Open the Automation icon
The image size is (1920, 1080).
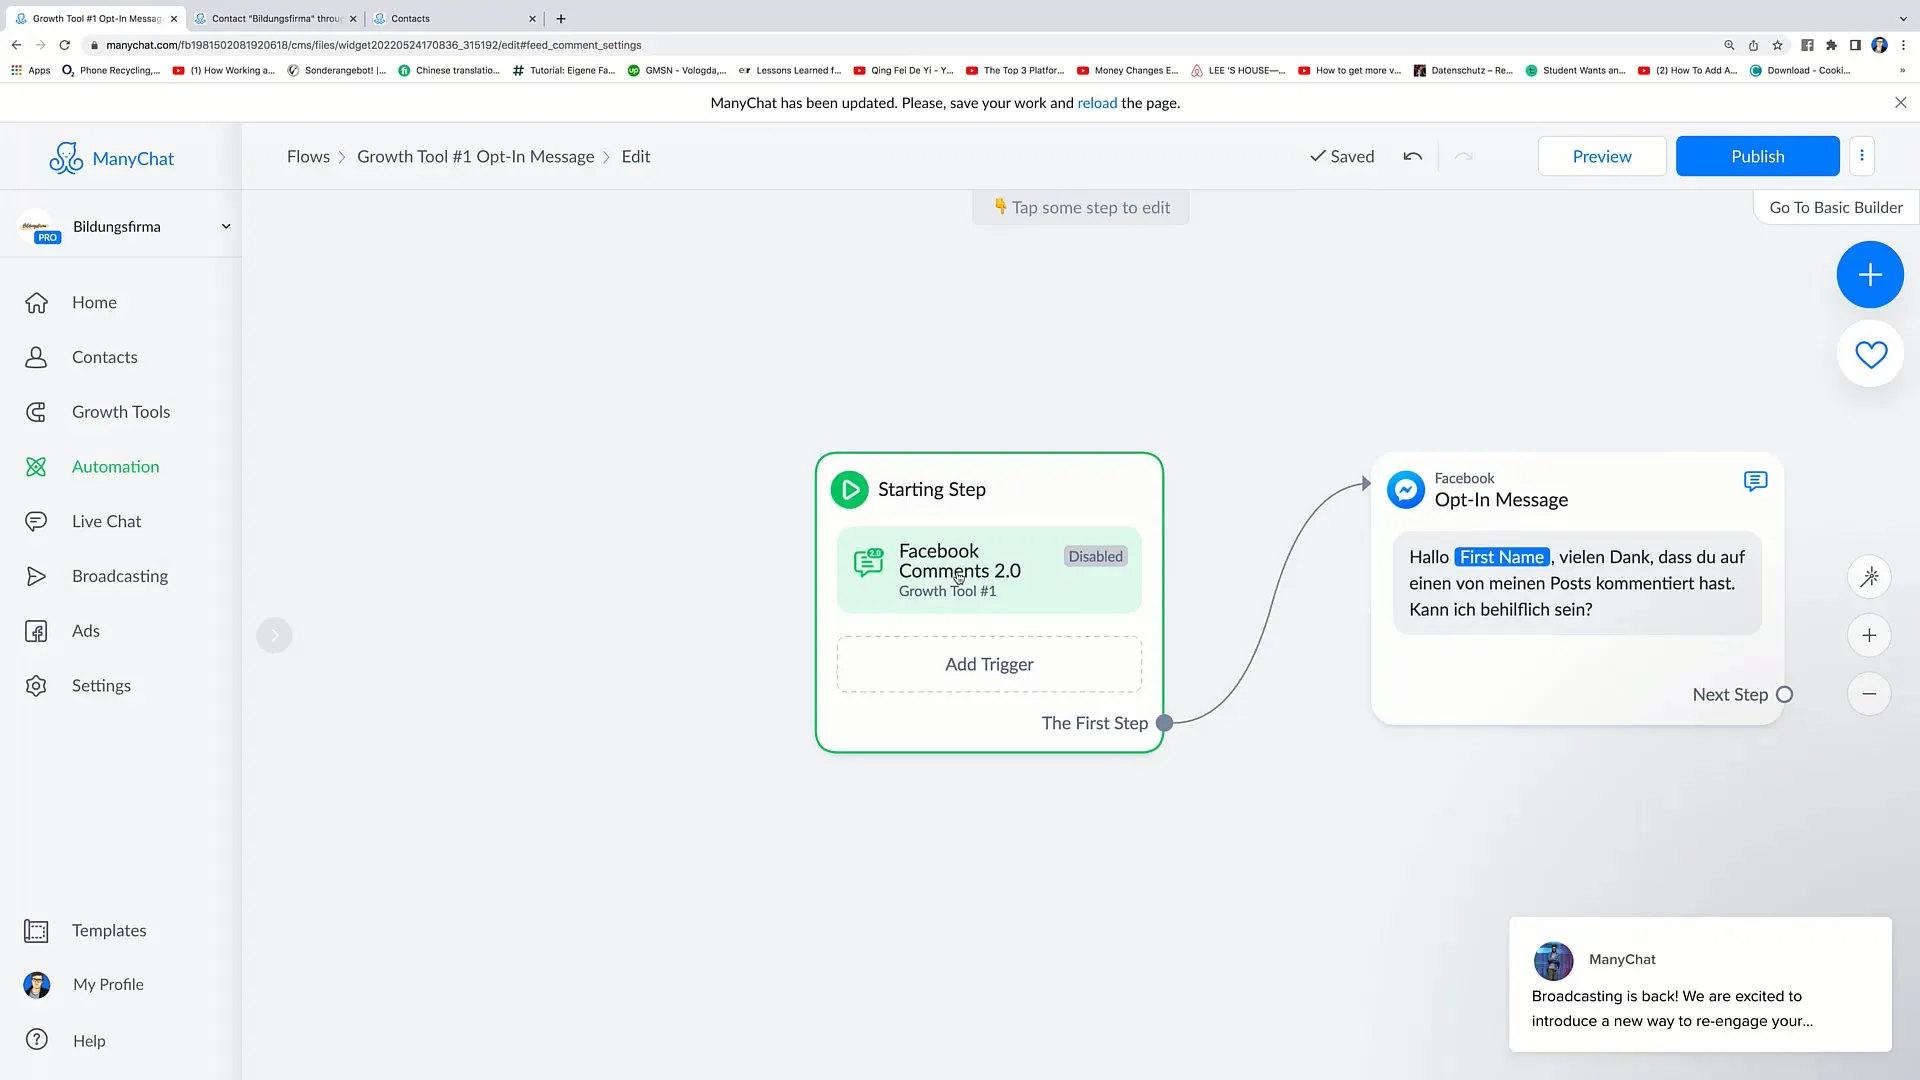[36, 467]
